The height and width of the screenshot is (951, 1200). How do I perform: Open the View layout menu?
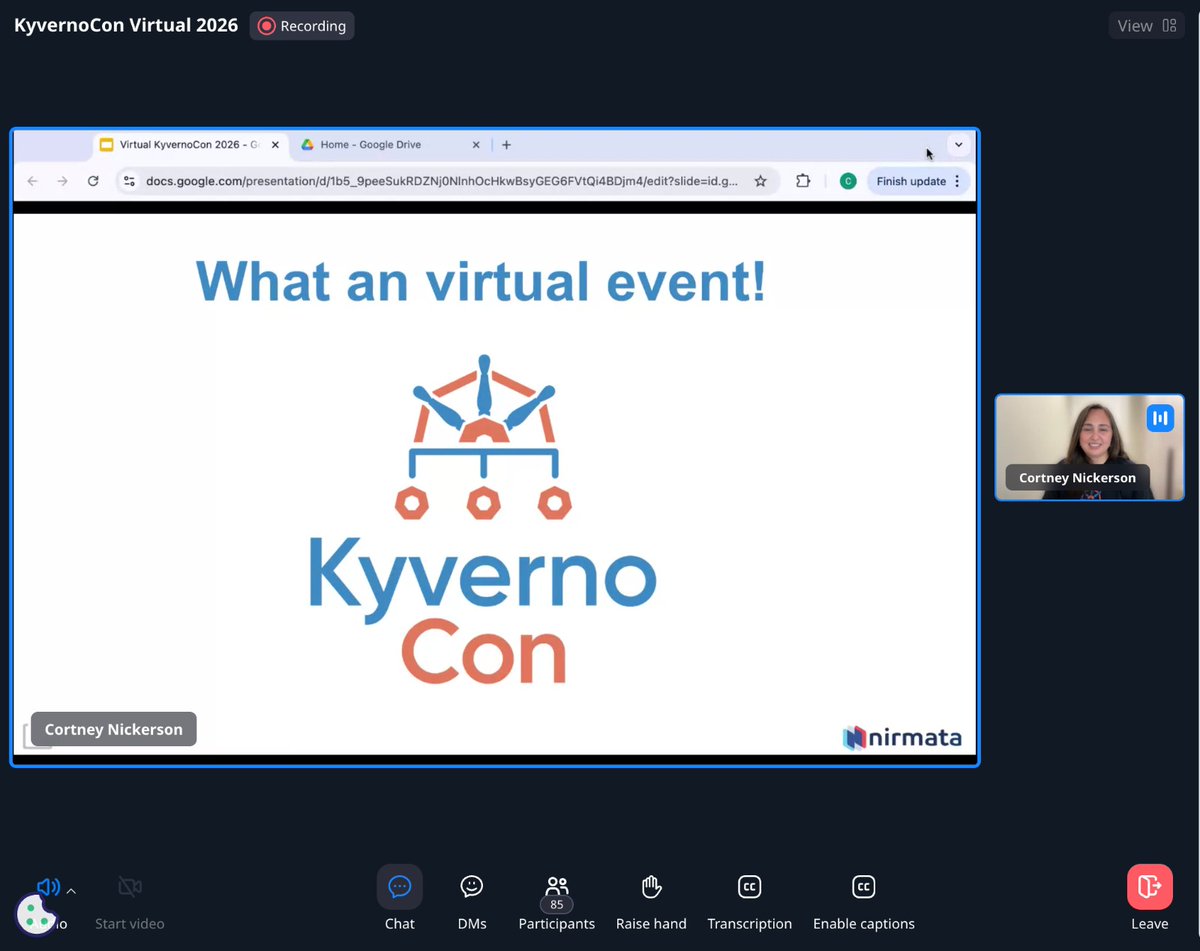pos(1147,26)
